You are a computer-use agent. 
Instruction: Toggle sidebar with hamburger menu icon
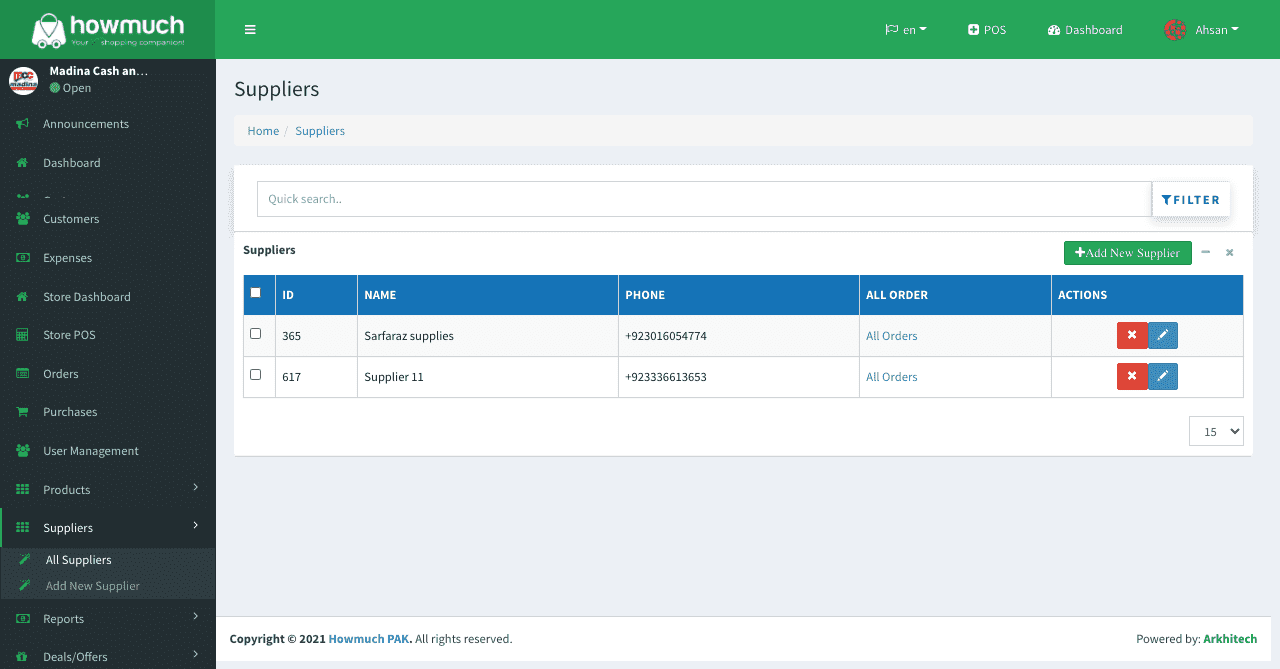pyautogui.click(x=250, y=30)
